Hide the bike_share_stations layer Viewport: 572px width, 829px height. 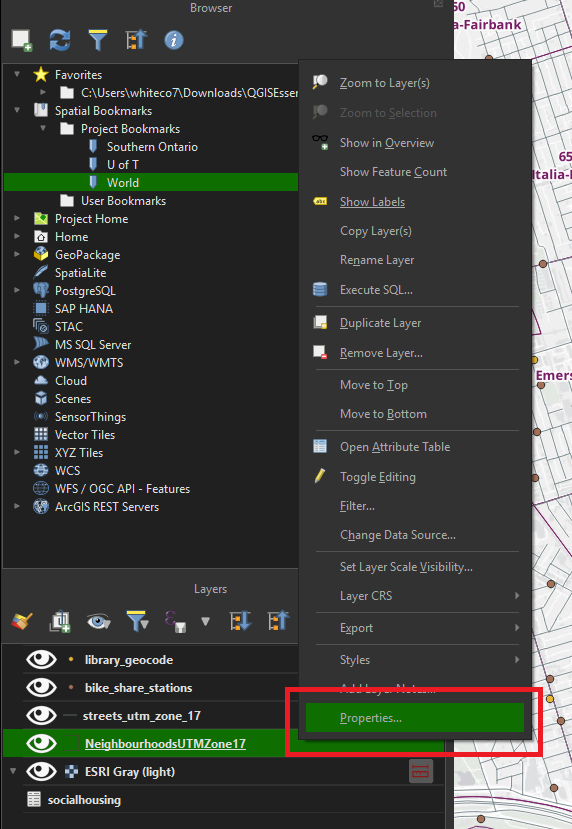tap(41, 687)
